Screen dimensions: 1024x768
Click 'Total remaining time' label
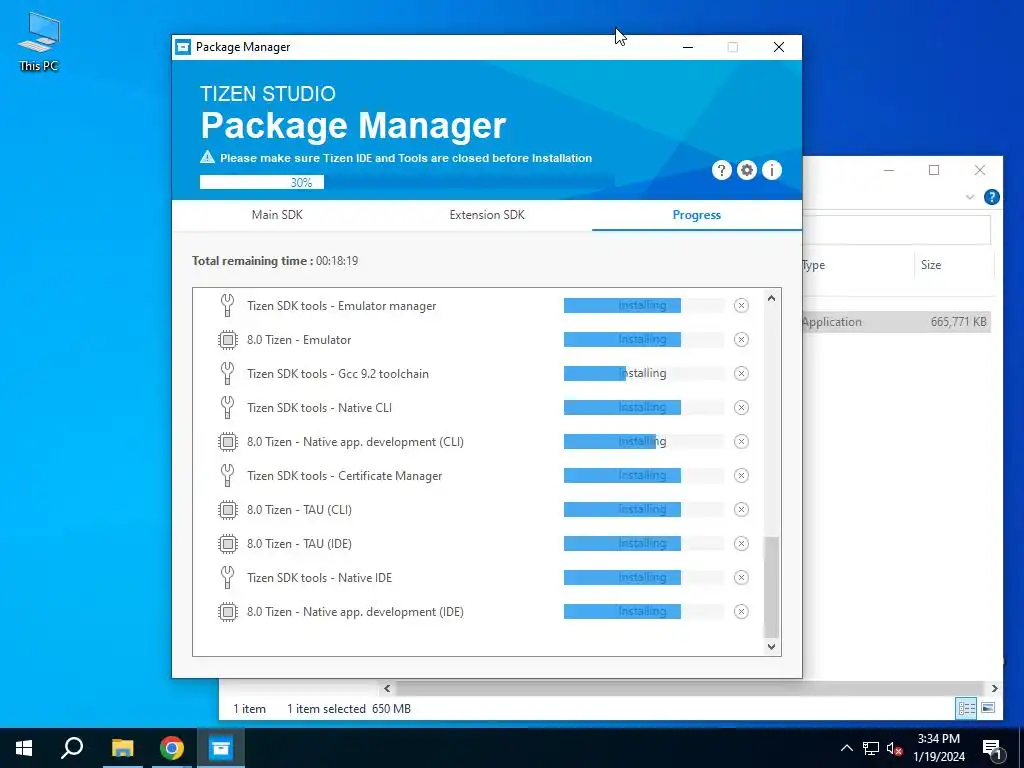[x=252, y=261]
